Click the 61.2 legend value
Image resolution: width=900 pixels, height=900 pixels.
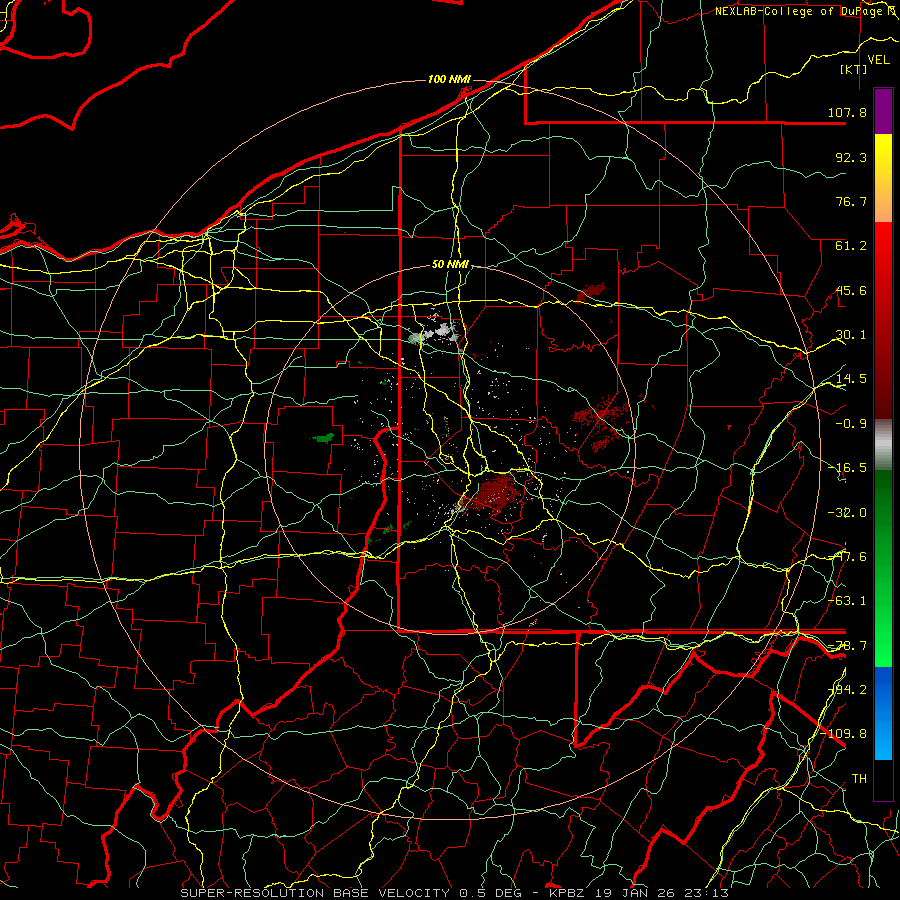coord(851,246)
